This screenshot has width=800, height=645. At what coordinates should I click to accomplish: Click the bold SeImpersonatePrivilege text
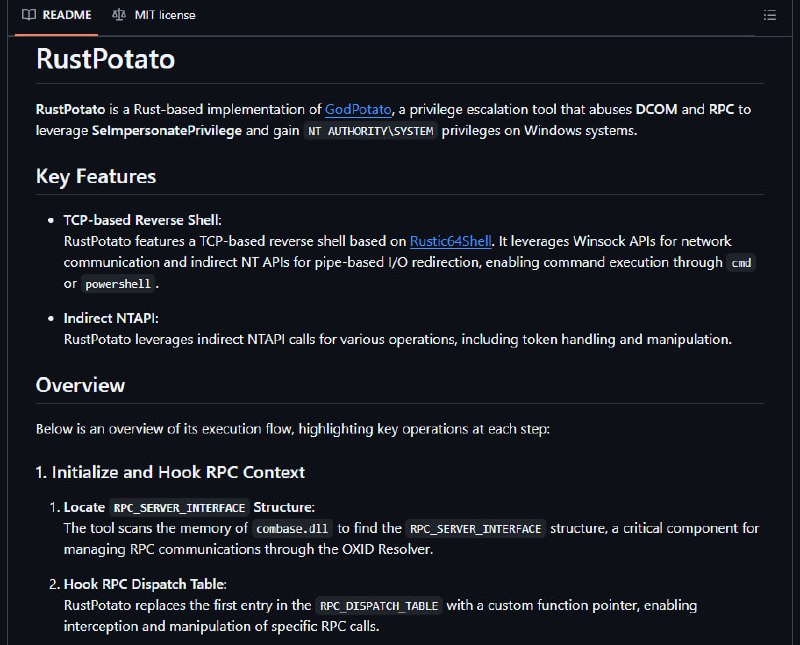(x=167, y=131)
